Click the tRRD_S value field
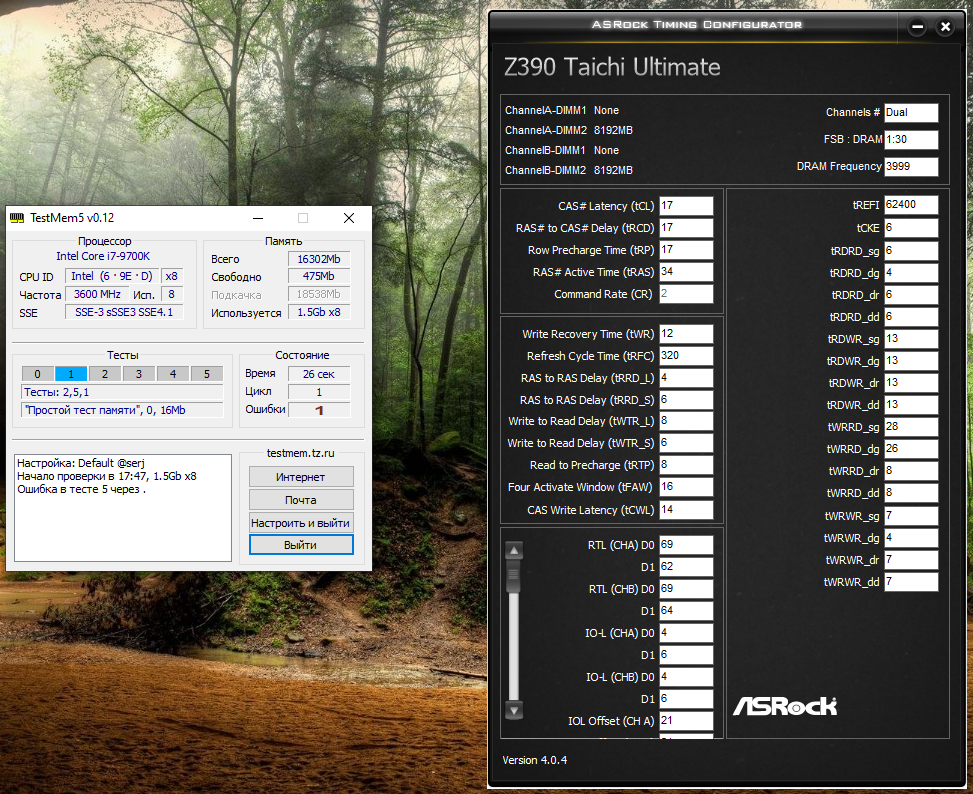Screen dimensions: 973x794 pyautogui.click(x=686, y=400)
